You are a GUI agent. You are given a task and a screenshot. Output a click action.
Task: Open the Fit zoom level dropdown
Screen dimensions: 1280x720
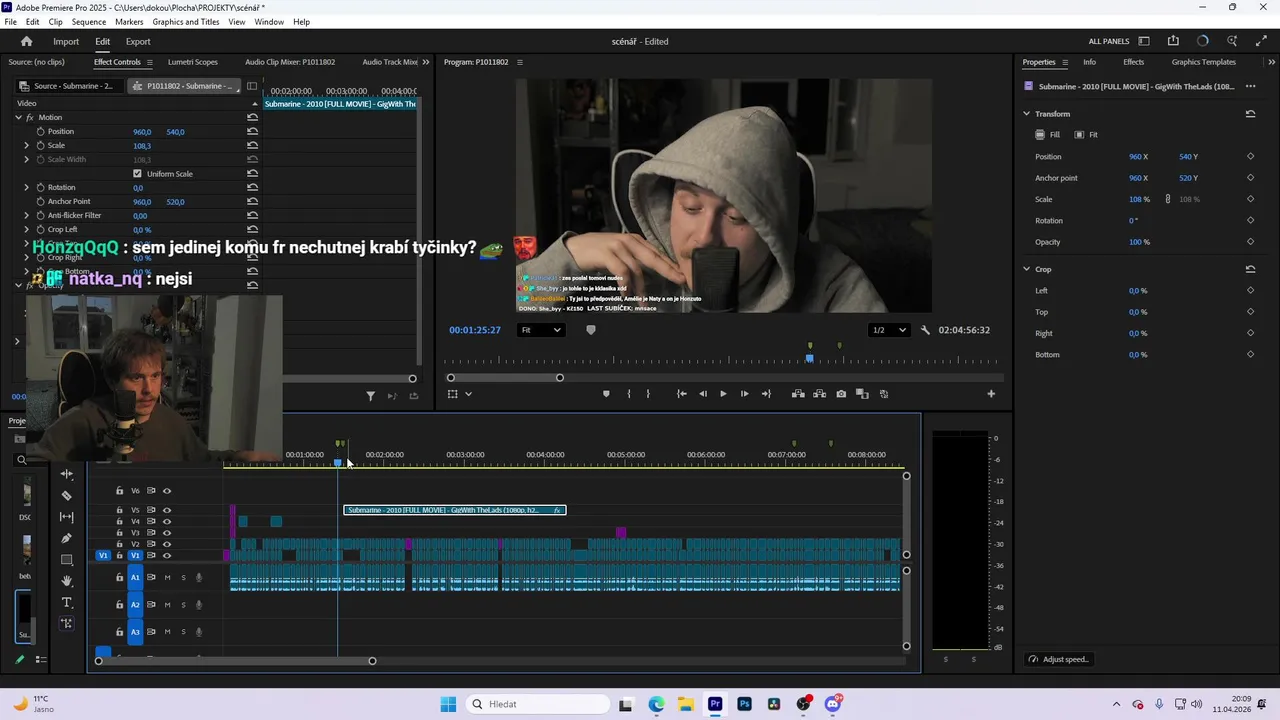(x=541, y=330)
